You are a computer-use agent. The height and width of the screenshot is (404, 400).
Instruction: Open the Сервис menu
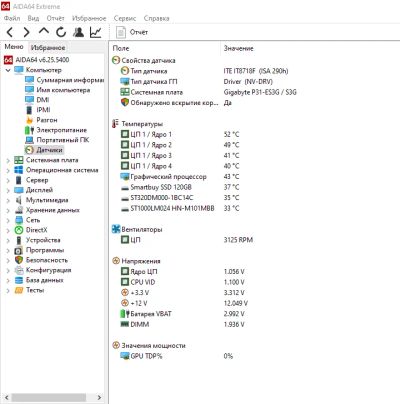[x=125, y=18]
